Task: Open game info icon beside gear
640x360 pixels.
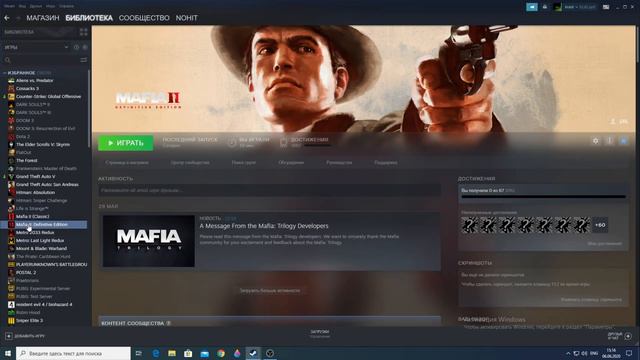Action: [609, 141]
